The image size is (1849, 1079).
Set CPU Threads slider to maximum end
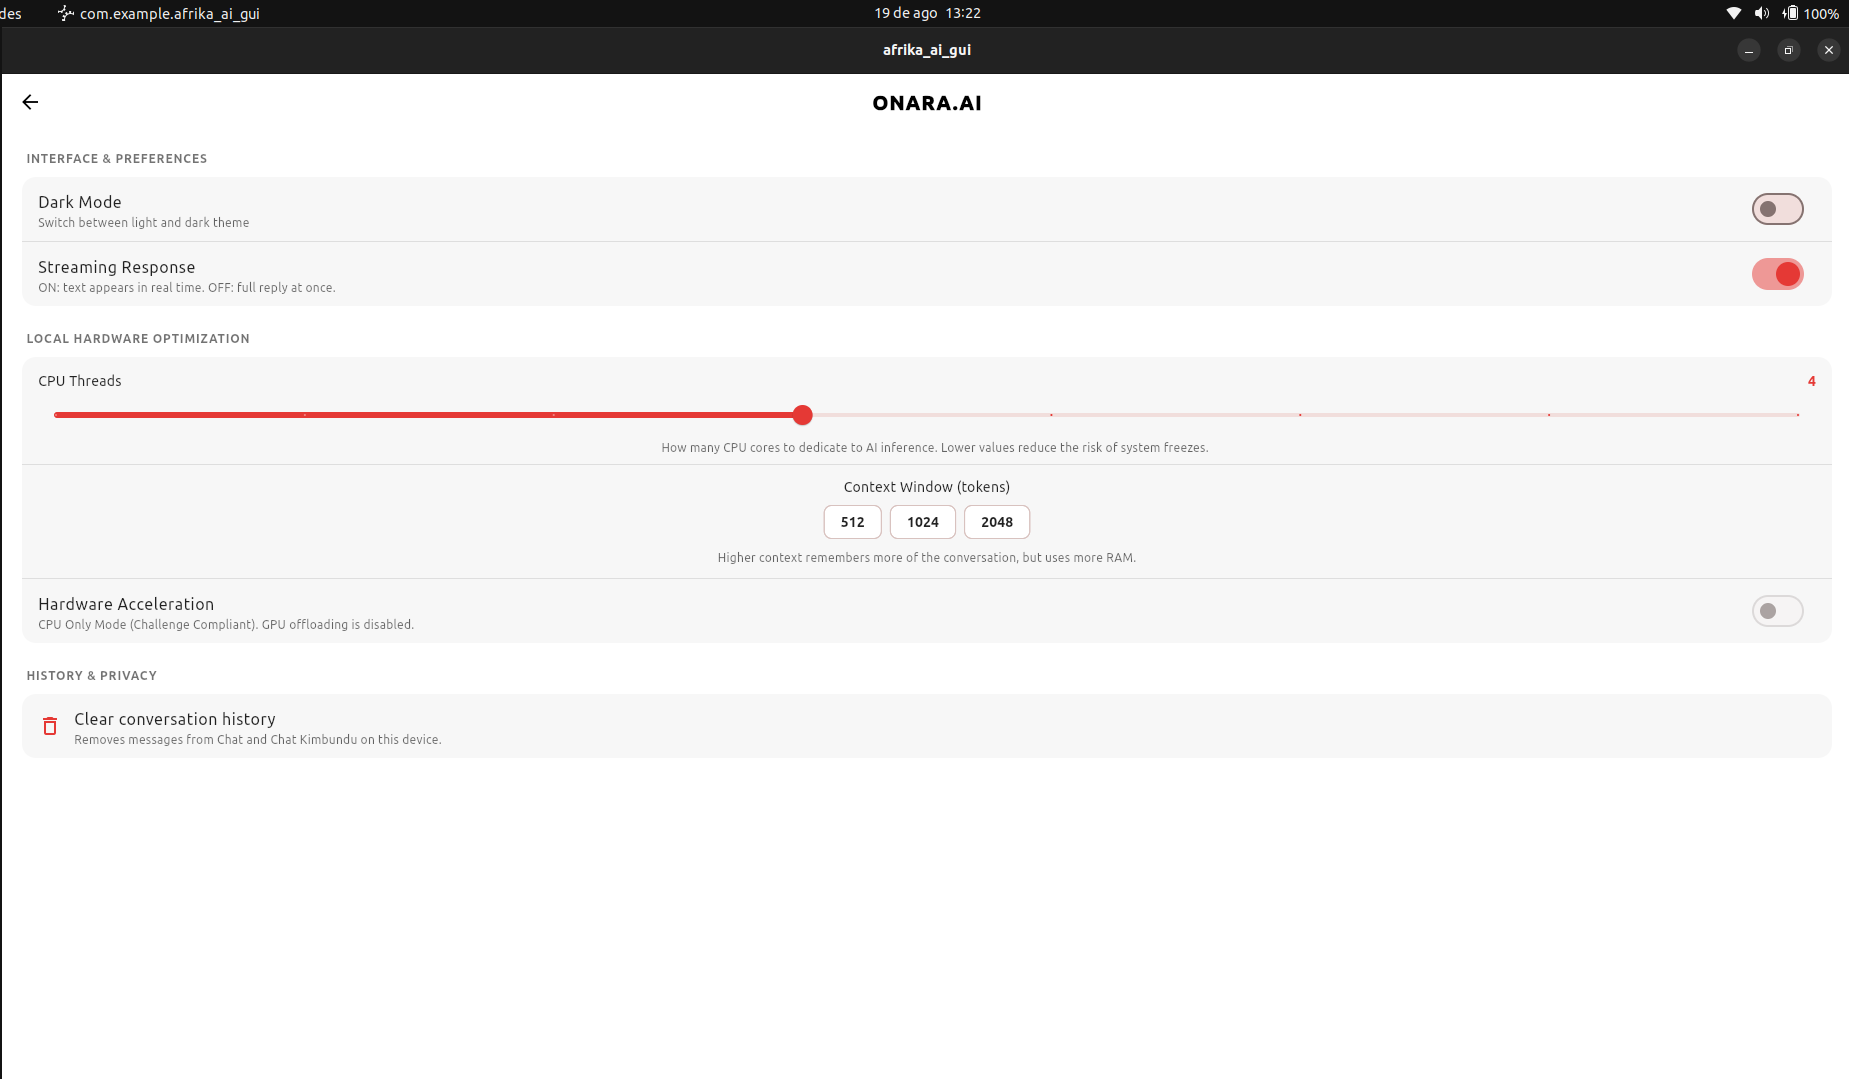1797,415
